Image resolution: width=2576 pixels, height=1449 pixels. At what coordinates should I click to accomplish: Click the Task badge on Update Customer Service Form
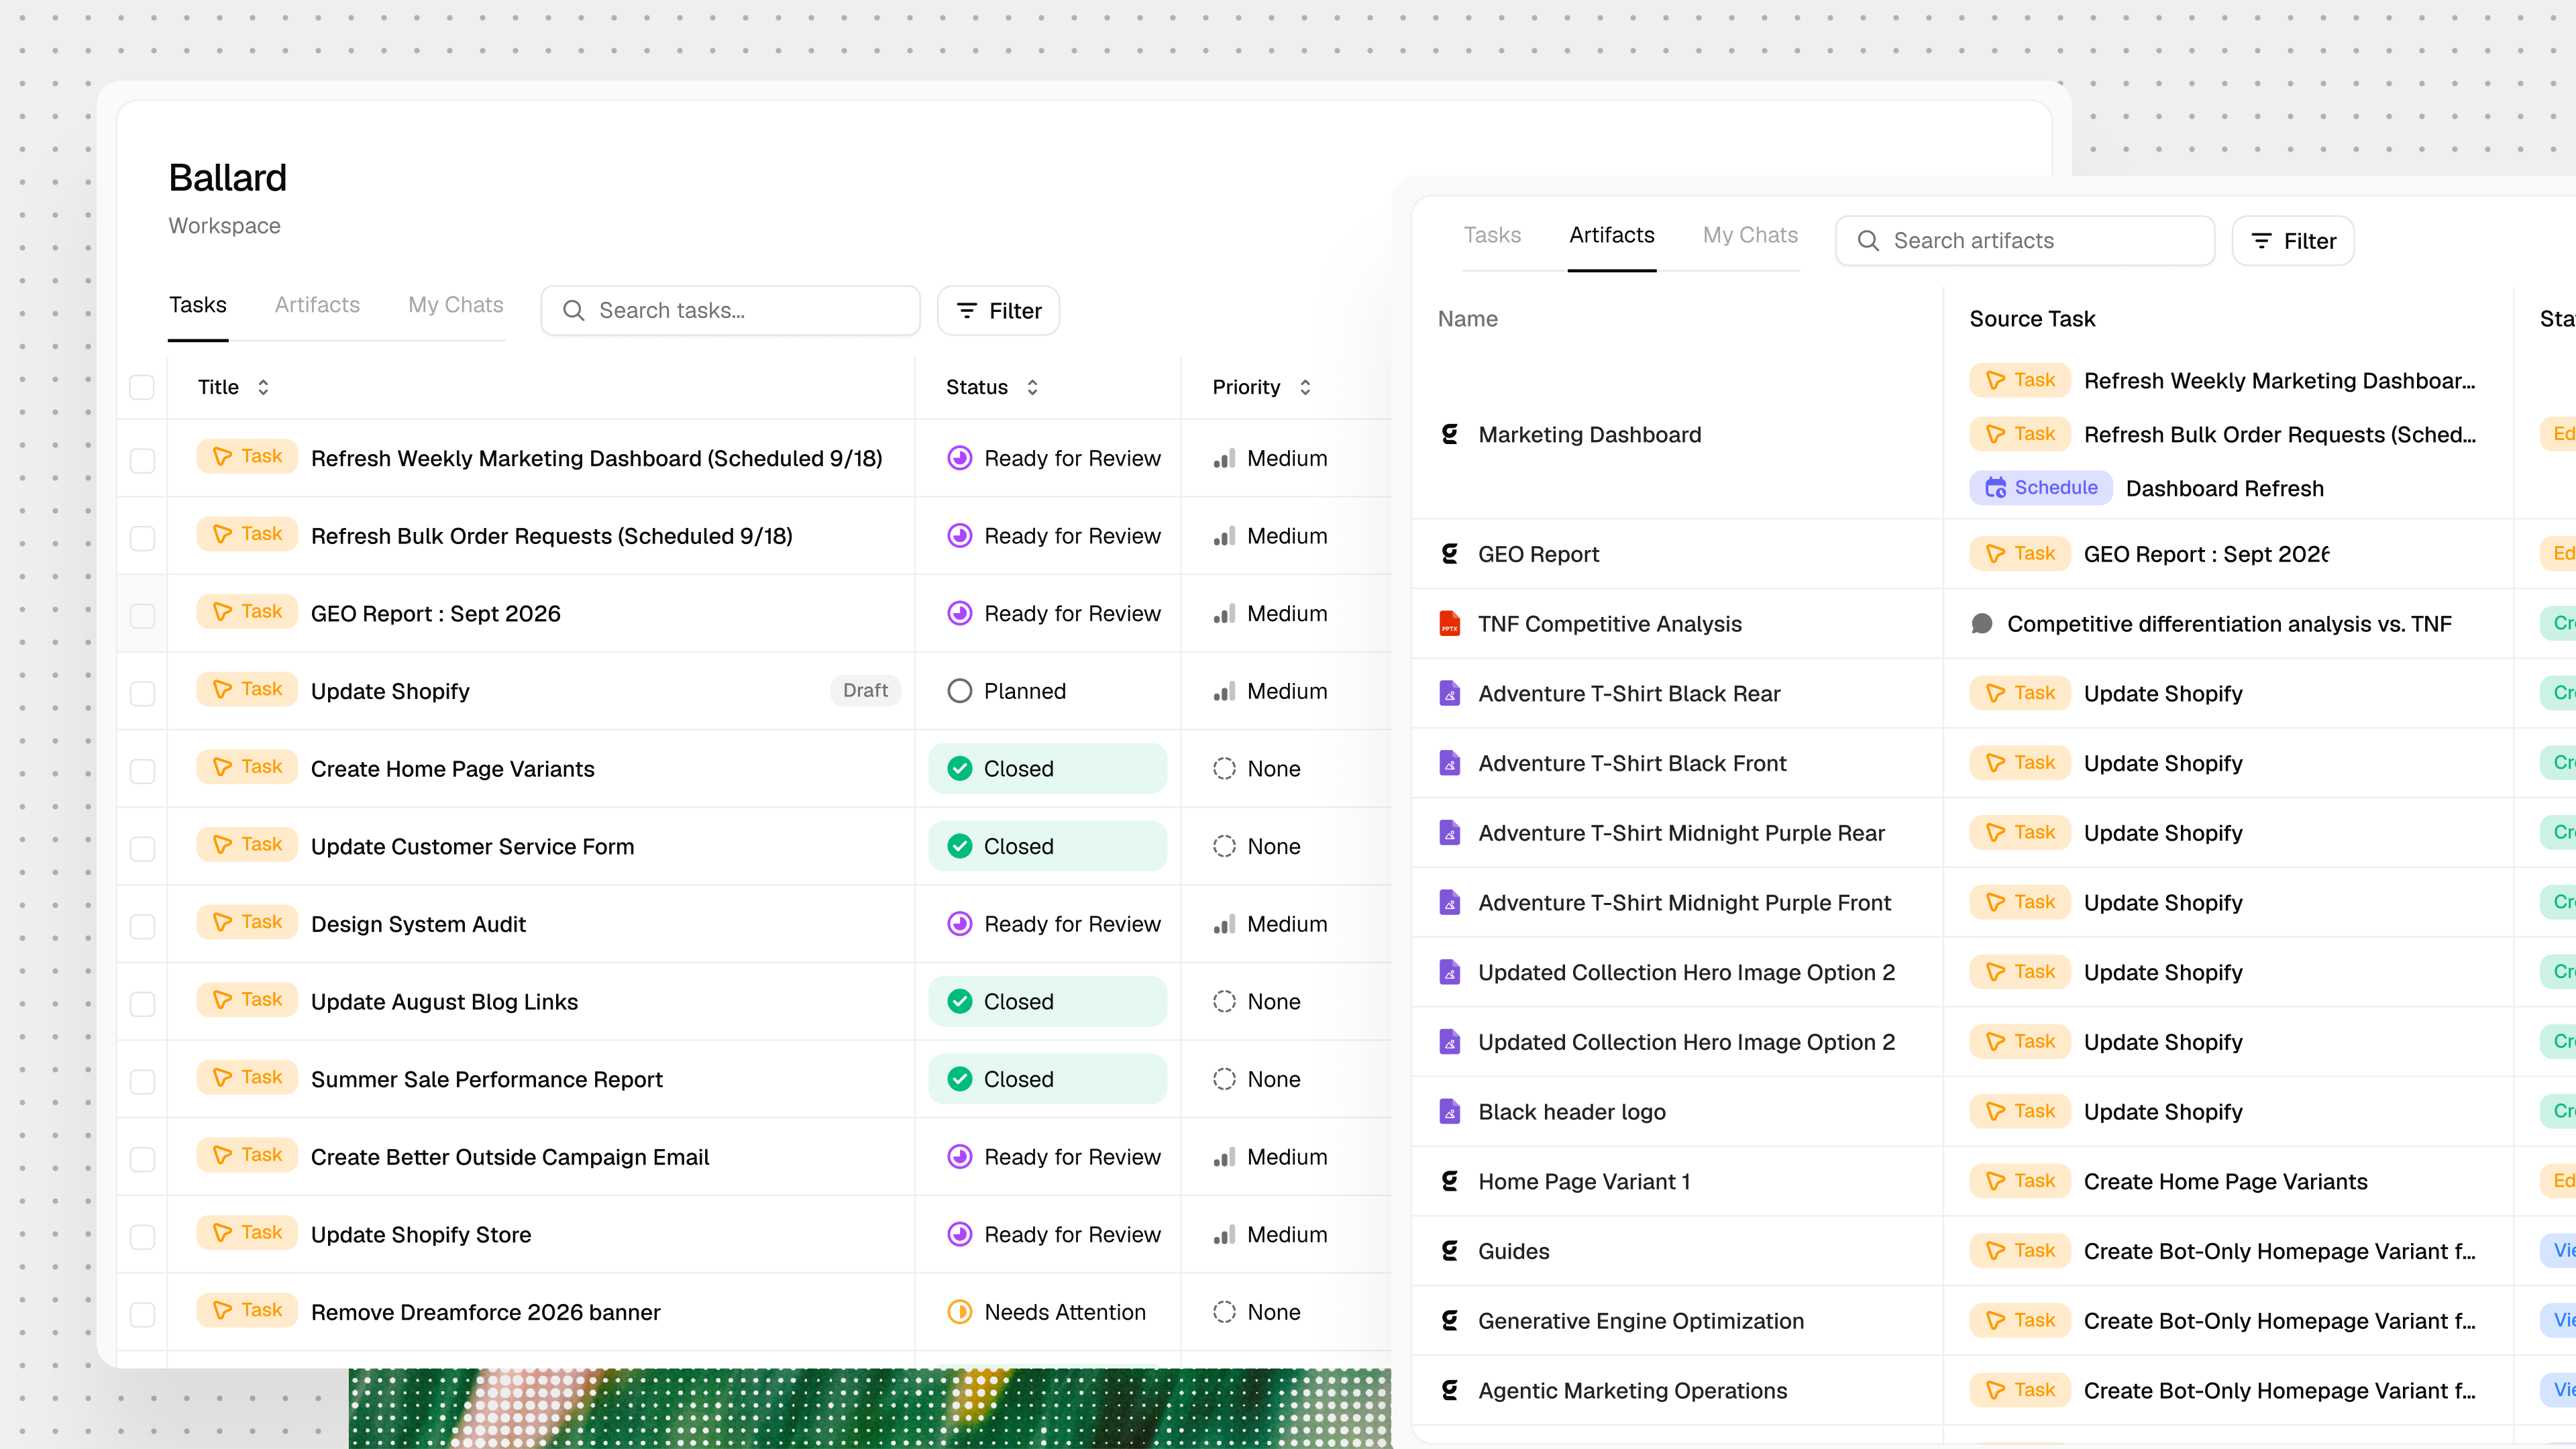point(247,845)
